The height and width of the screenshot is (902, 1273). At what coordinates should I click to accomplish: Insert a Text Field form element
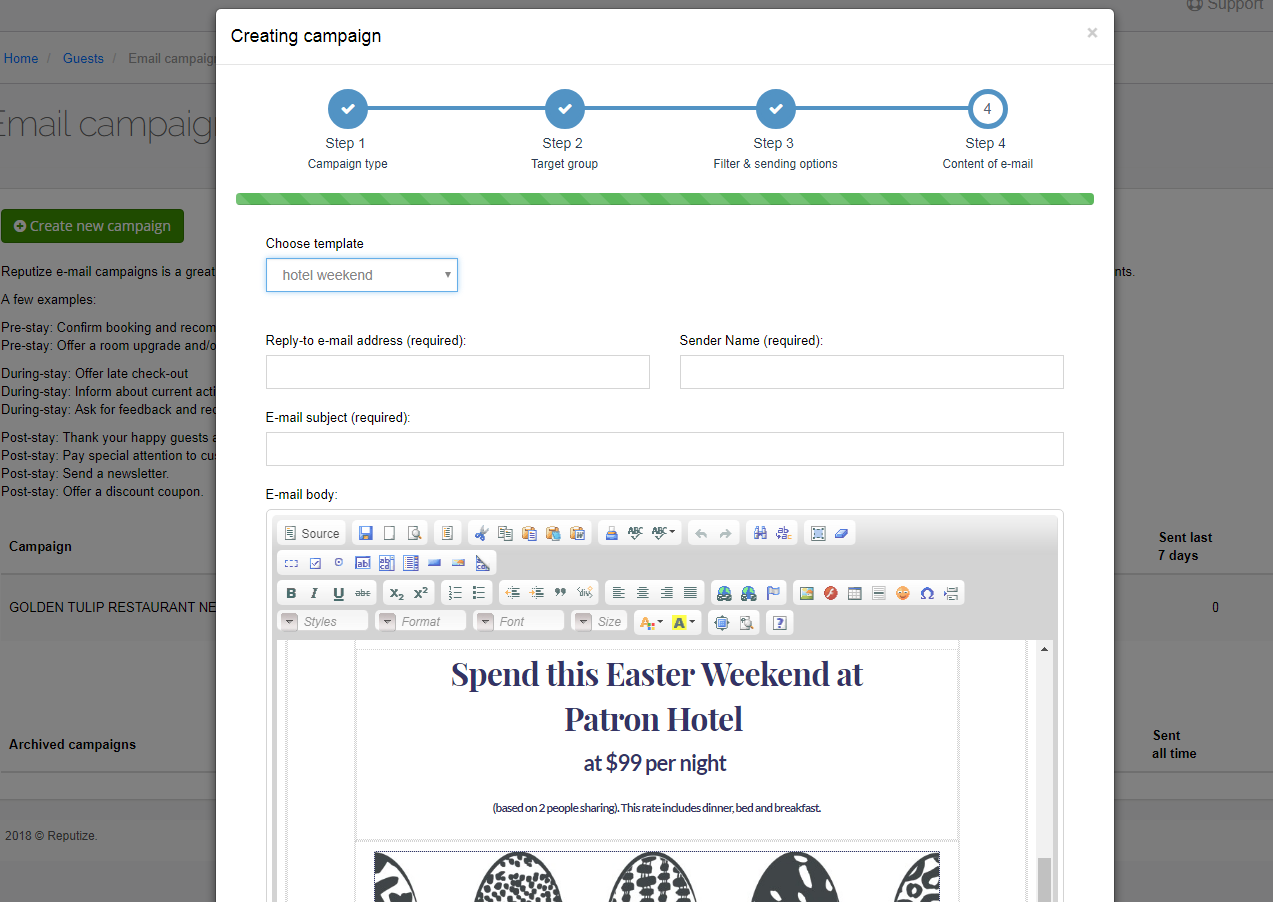[x=363, y=563]
